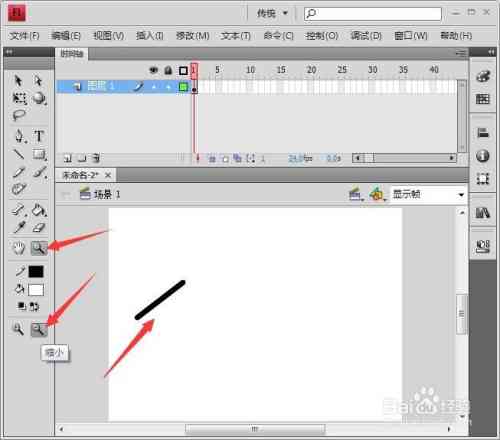Open the workspace switcher dropdown
The width and height of the screenshot is (500, 440).
tap(272, 13)
